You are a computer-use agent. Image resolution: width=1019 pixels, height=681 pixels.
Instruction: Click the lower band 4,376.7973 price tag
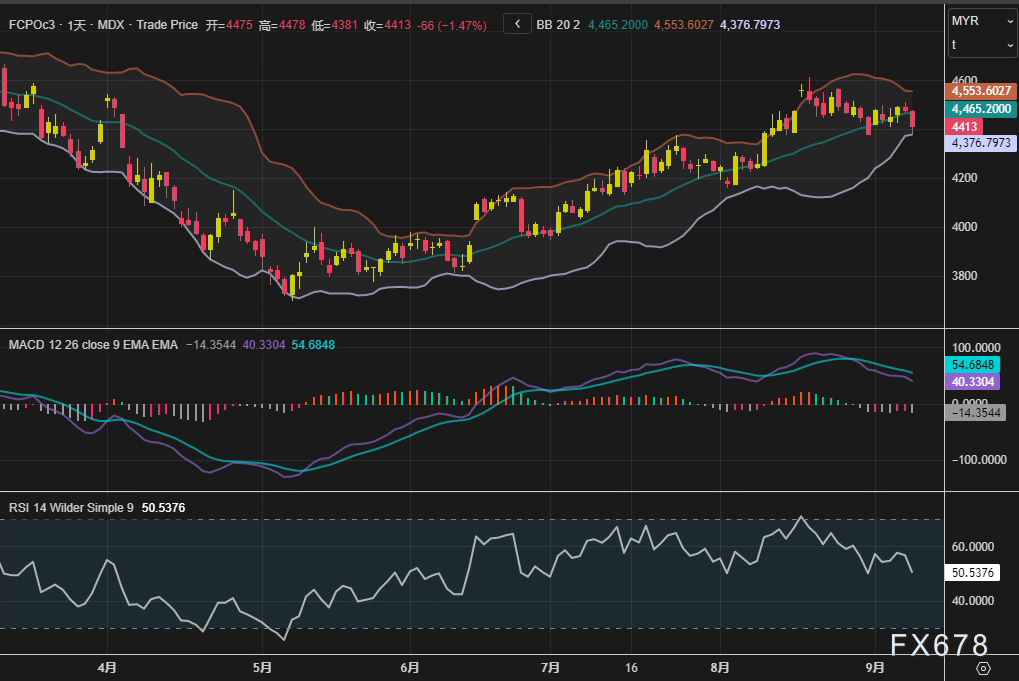coord(981,144)
